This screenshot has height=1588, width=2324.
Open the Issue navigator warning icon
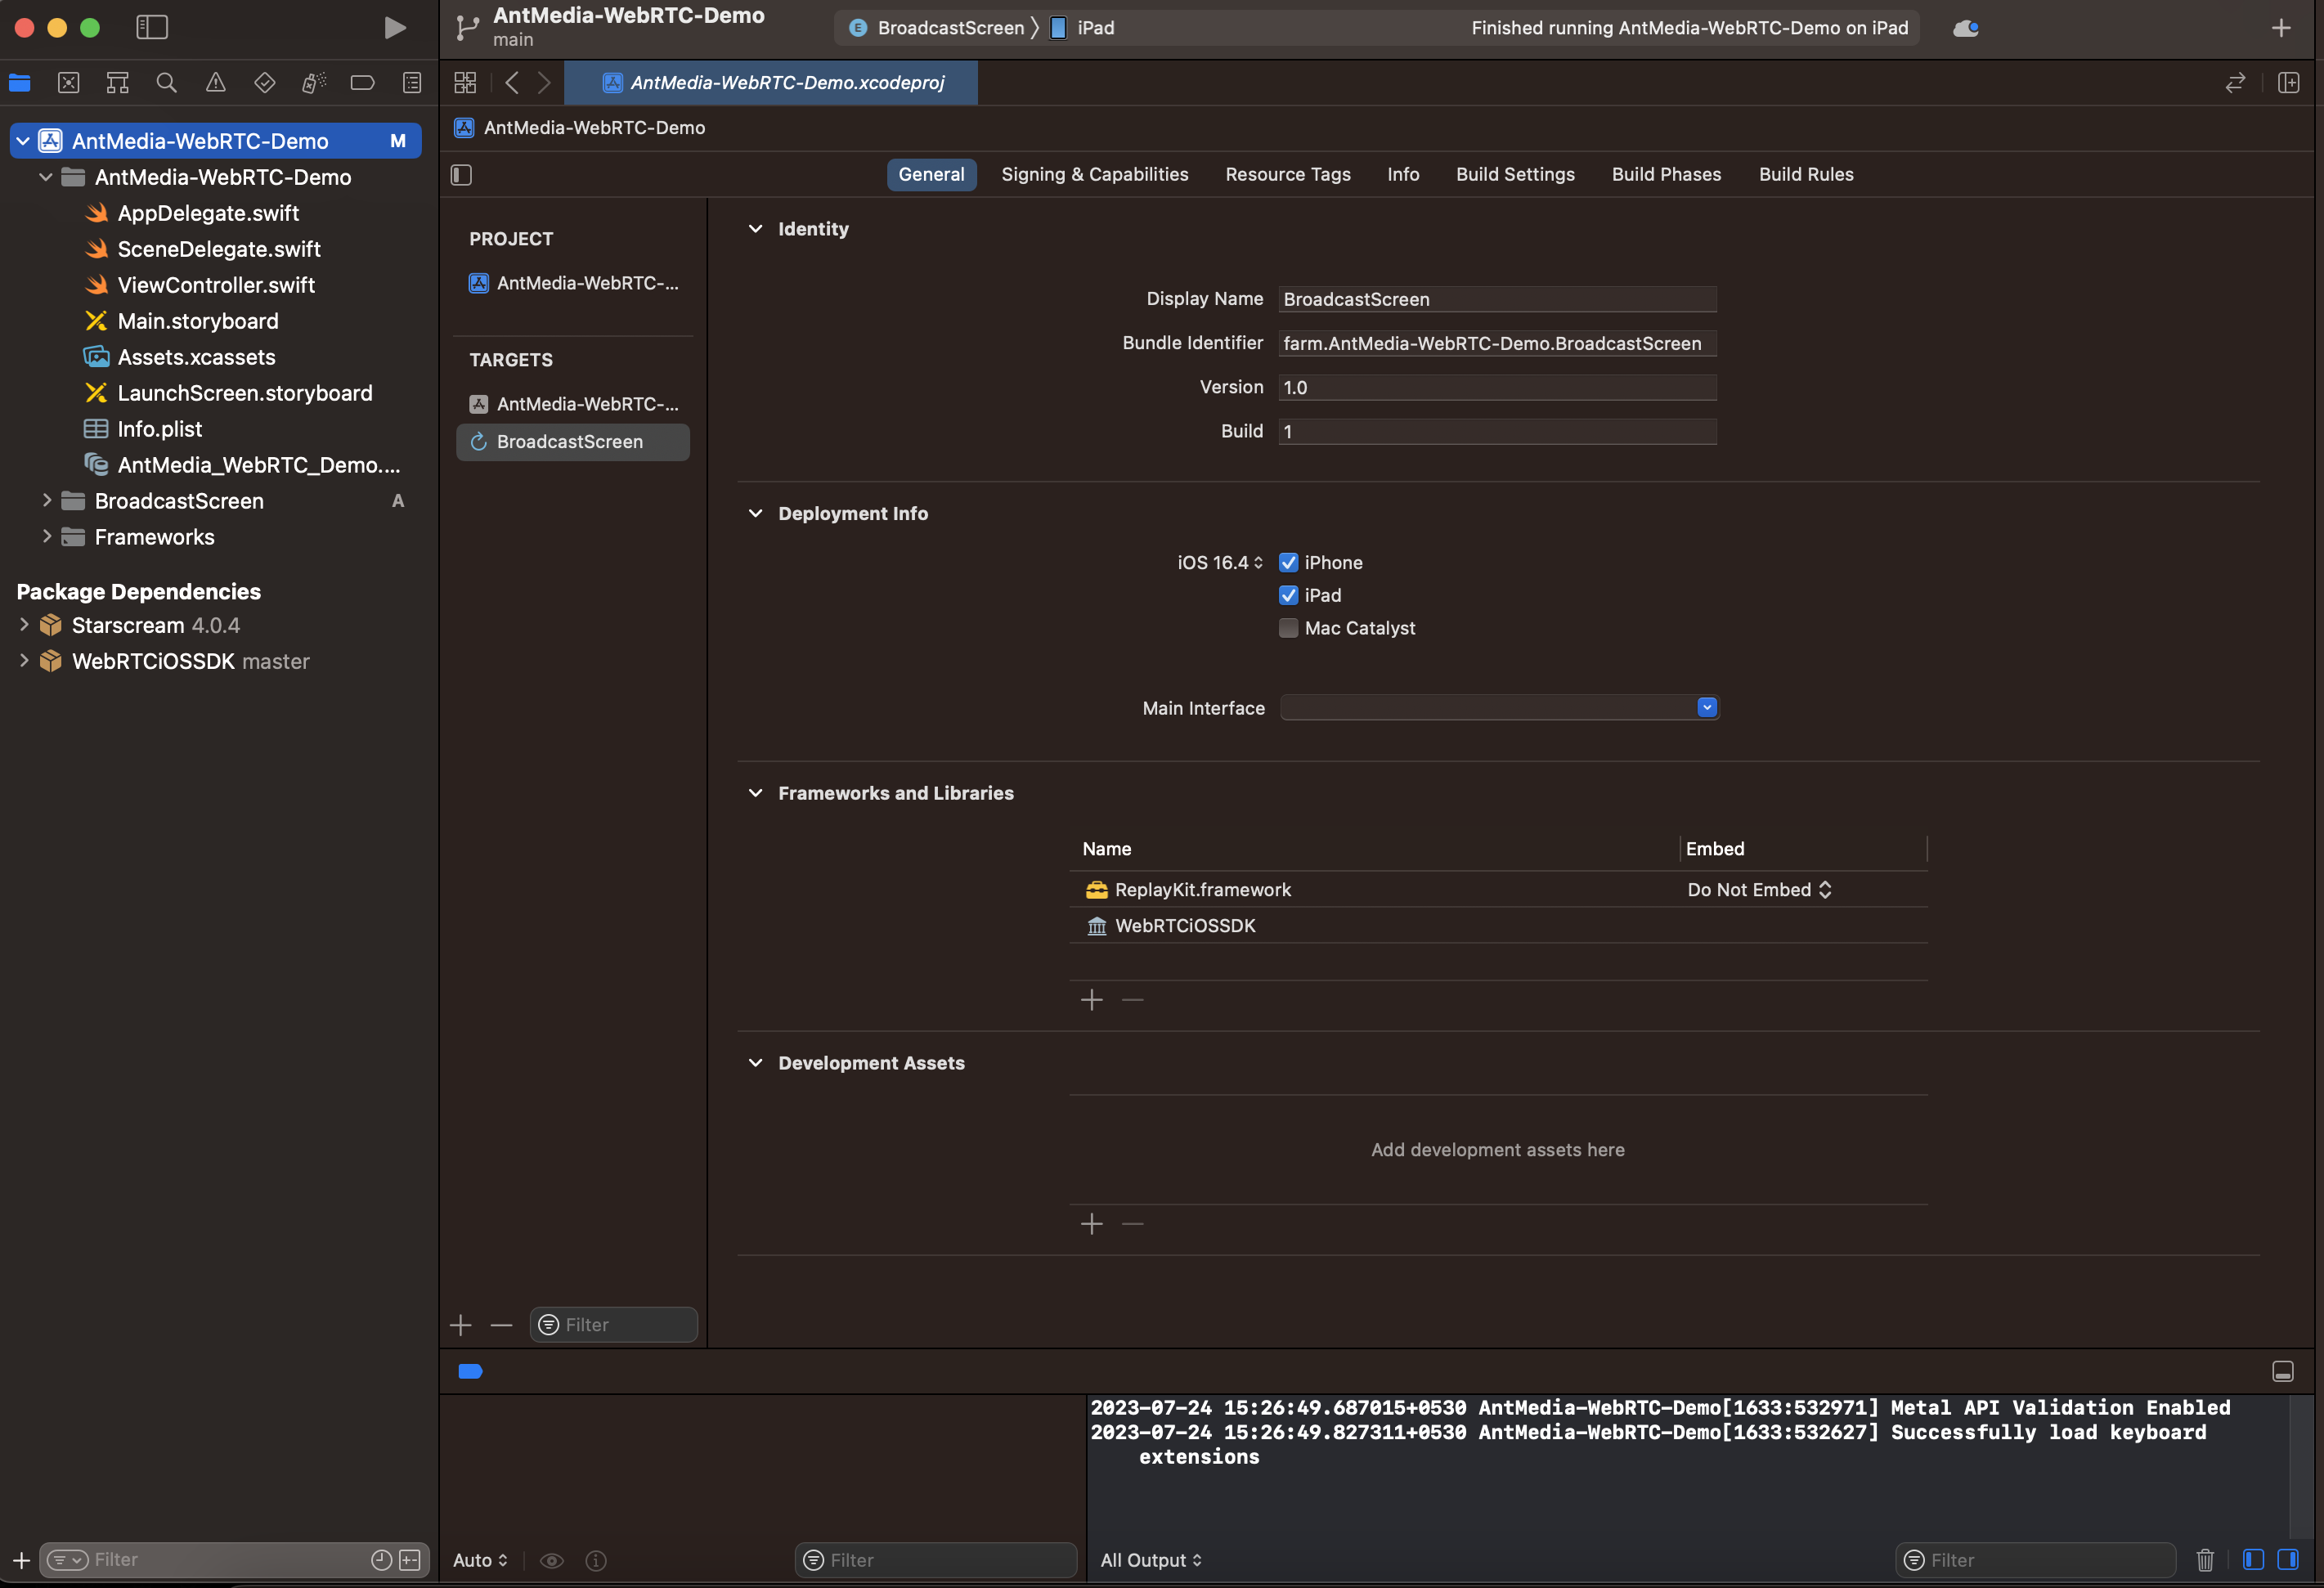(216, 83)
